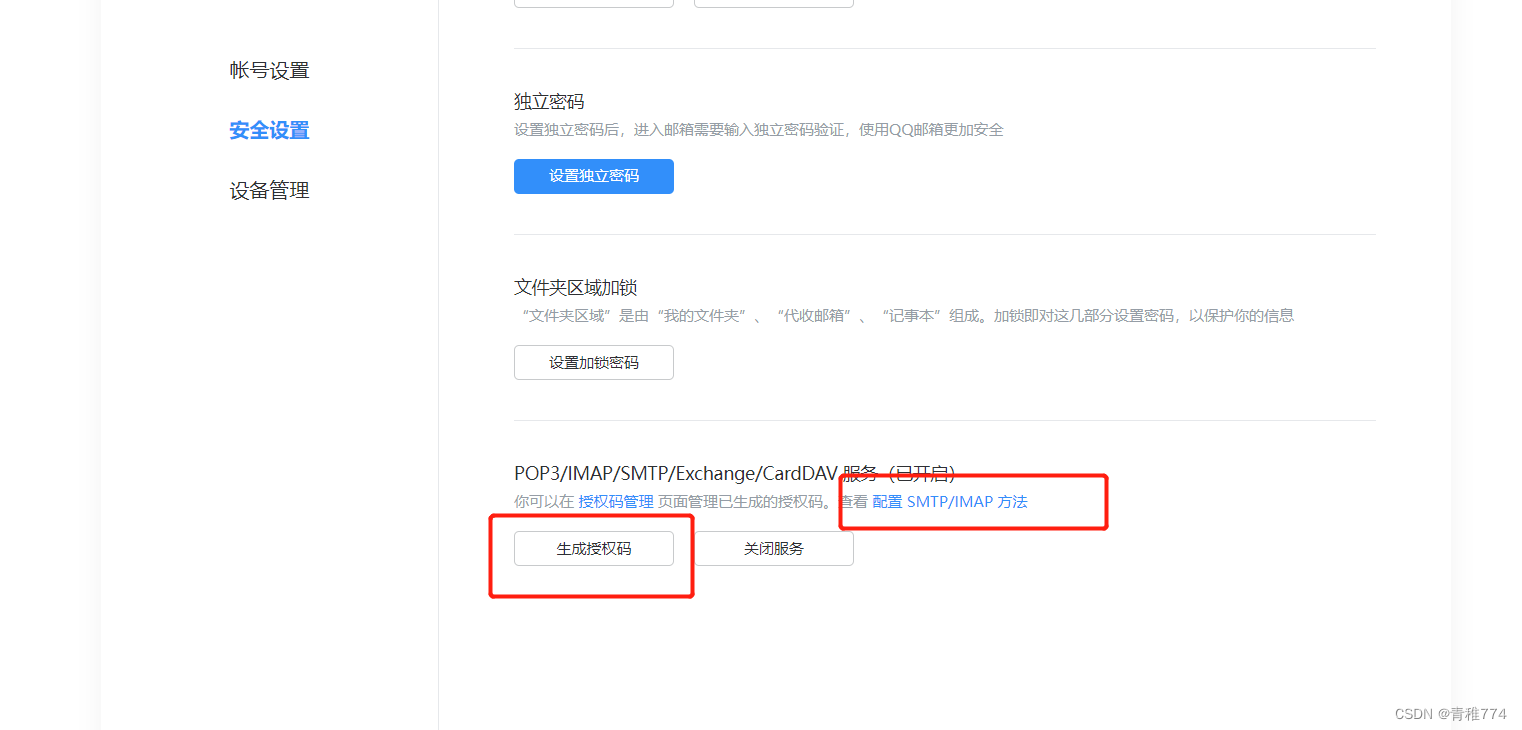This screenshot has width=1522, height=730.
Task: Open the 设备管理 settings section
Action: [269, 190]
